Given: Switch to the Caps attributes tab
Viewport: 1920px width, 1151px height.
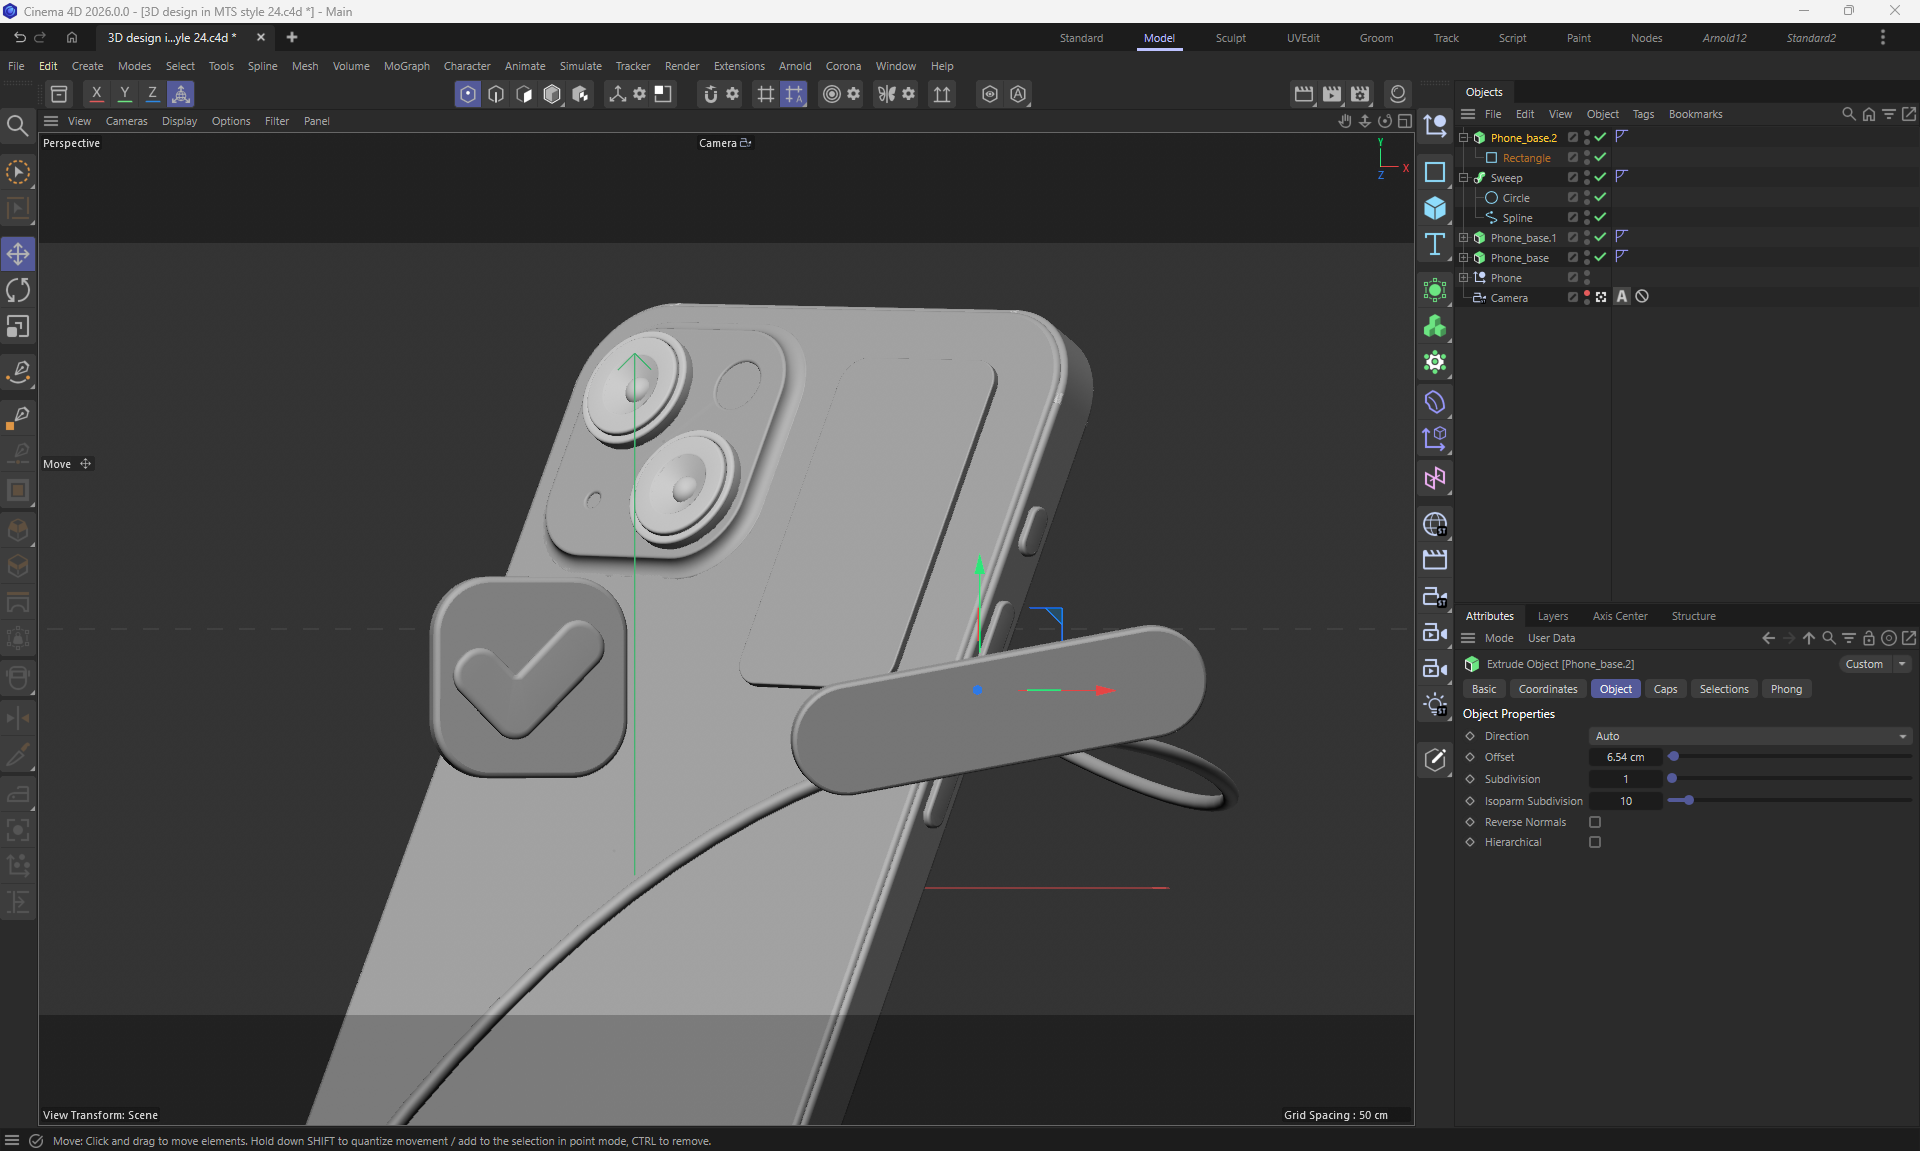Looking at the screenshot, I should 1665,689.
